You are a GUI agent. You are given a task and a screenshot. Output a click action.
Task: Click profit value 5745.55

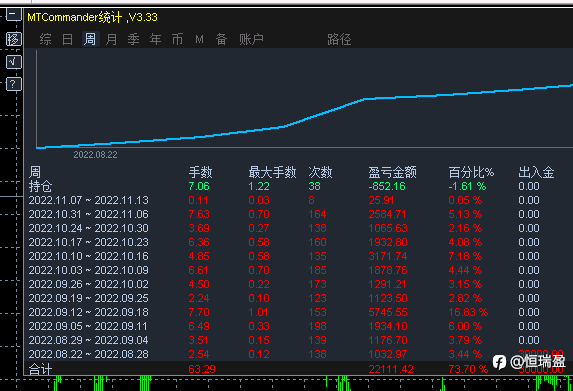388,312
